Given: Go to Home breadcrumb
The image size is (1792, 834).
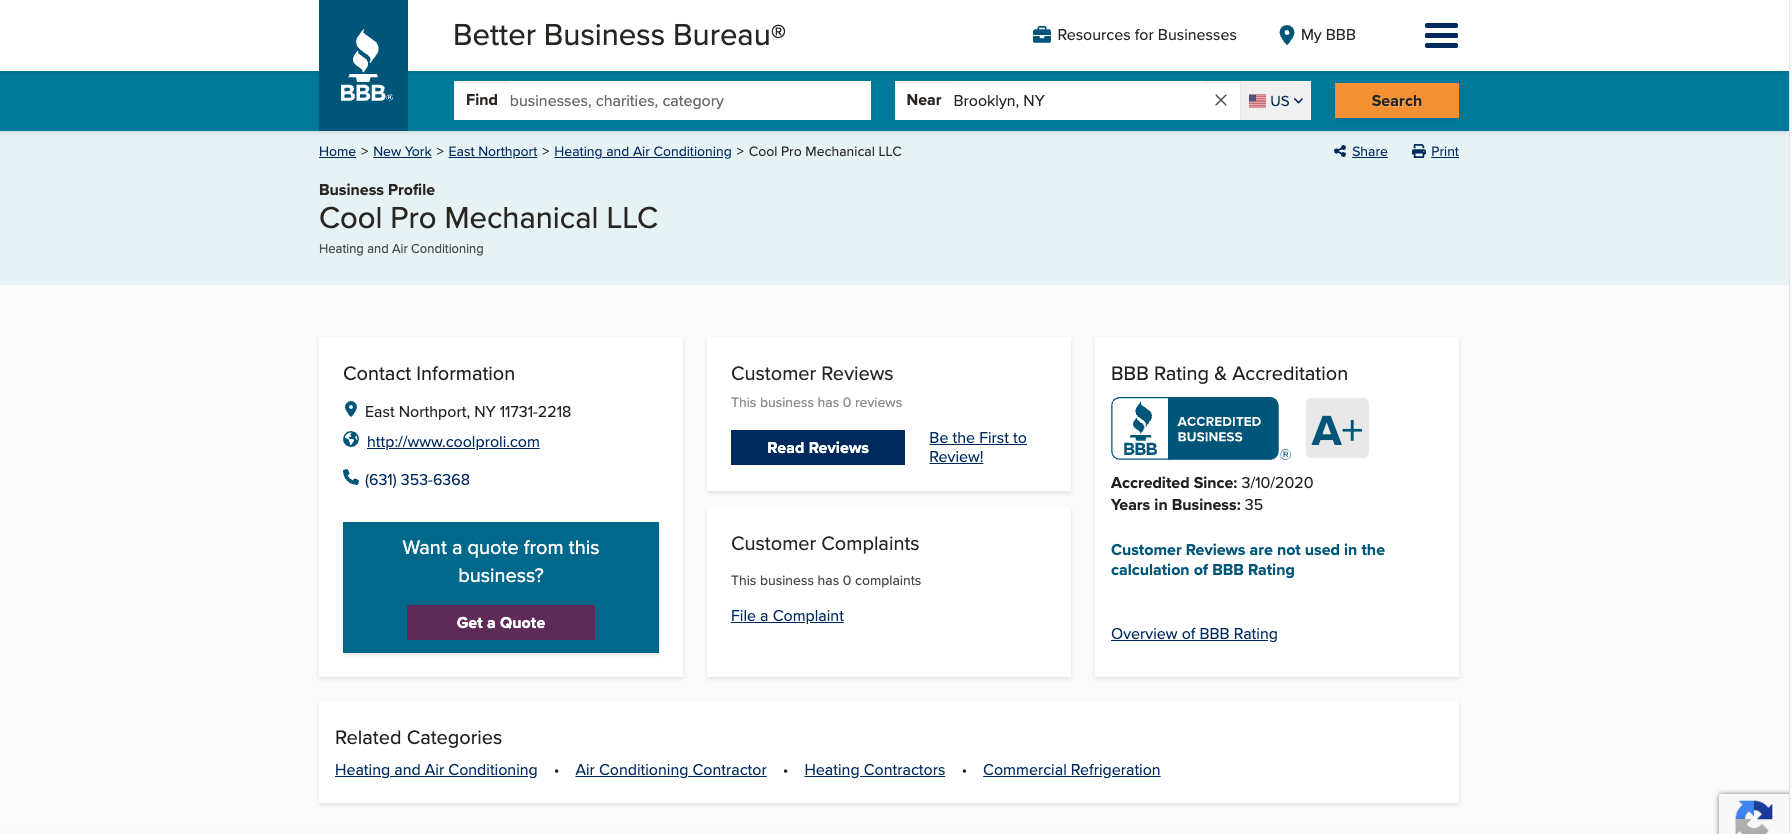Looking at the screenshot, I should [337, 152].
